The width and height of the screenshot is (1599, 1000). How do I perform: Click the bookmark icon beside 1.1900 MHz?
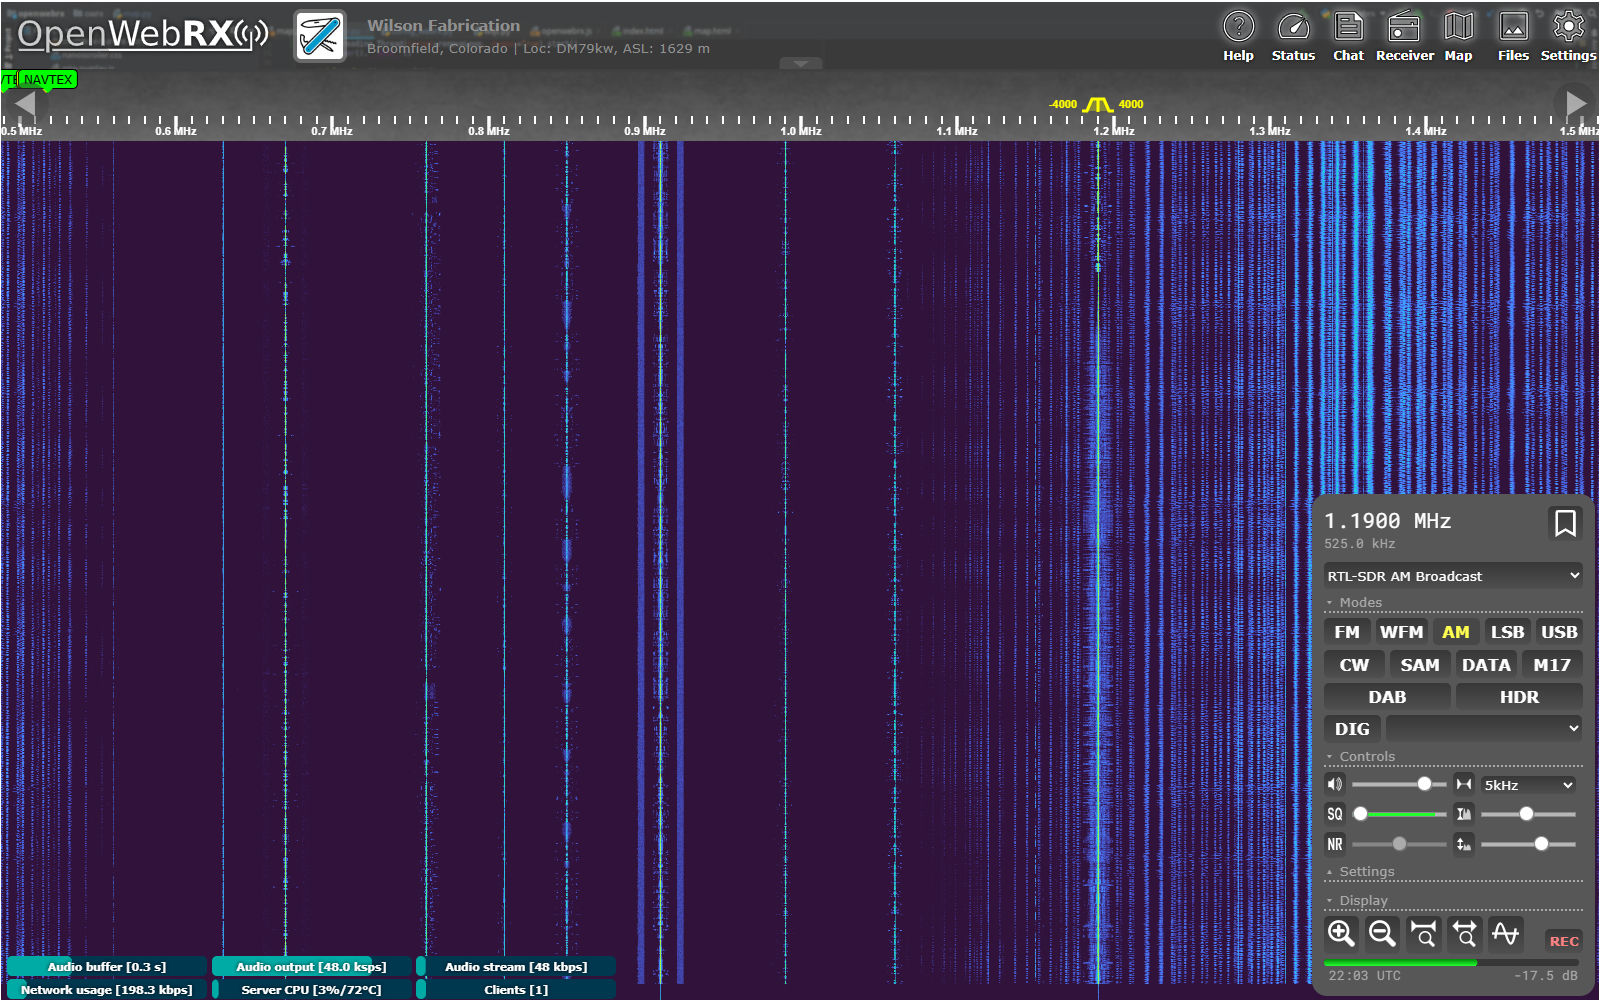point(1565,523)
